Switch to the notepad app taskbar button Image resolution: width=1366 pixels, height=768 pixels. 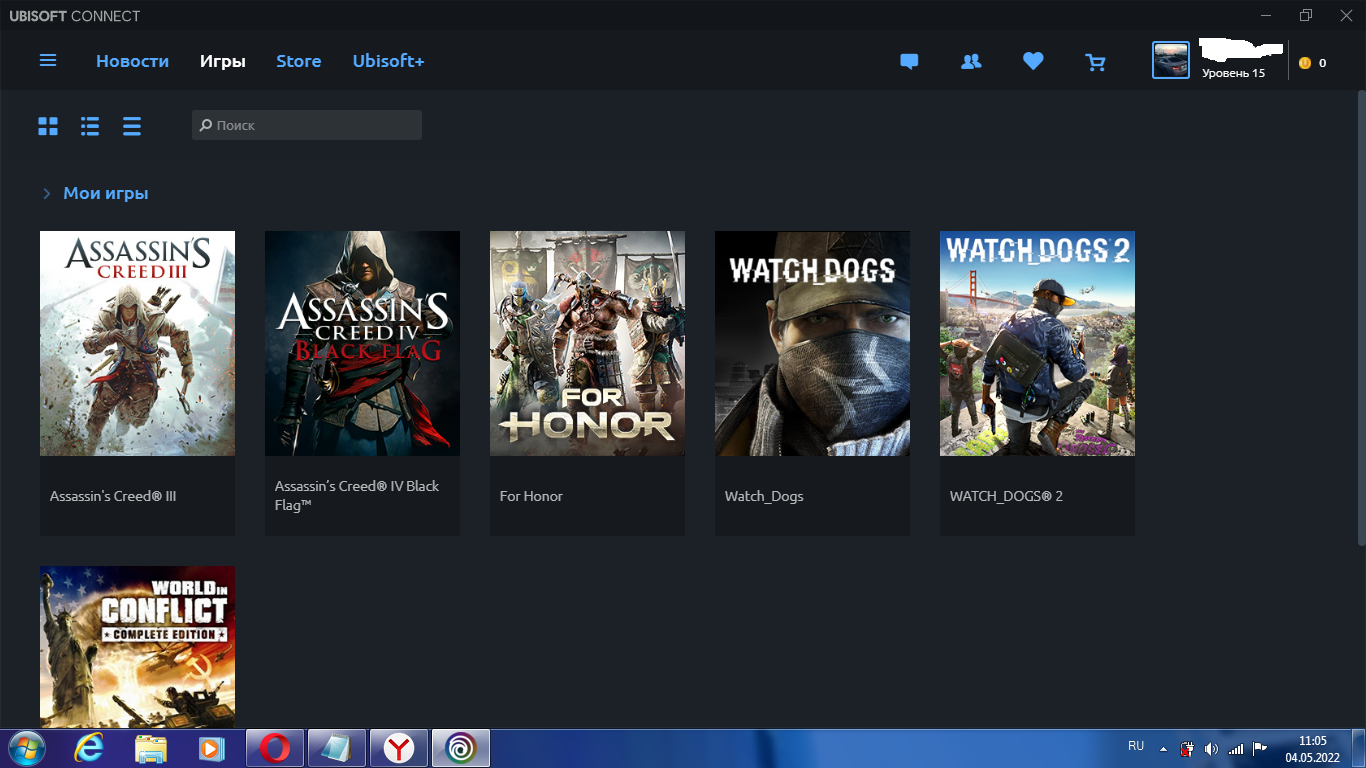pyautogui.click(x=337, y=748)
